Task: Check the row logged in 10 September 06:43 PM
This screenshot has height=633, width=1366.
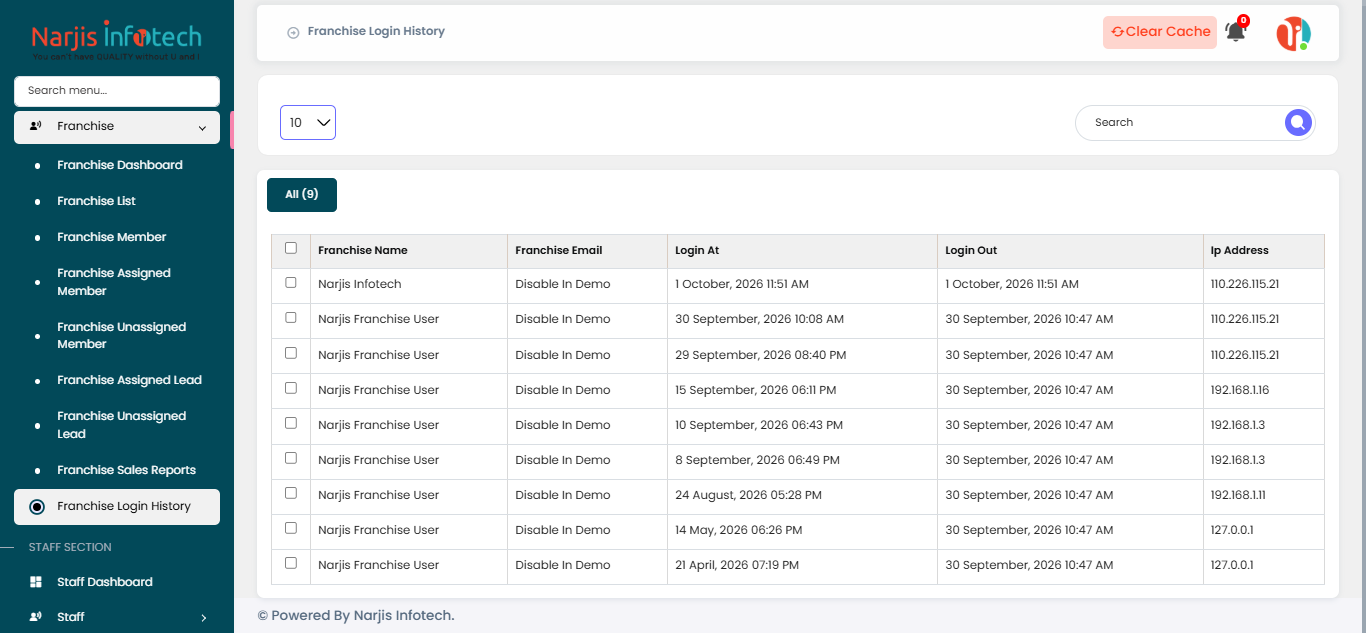Action: (x=291, y=423)
